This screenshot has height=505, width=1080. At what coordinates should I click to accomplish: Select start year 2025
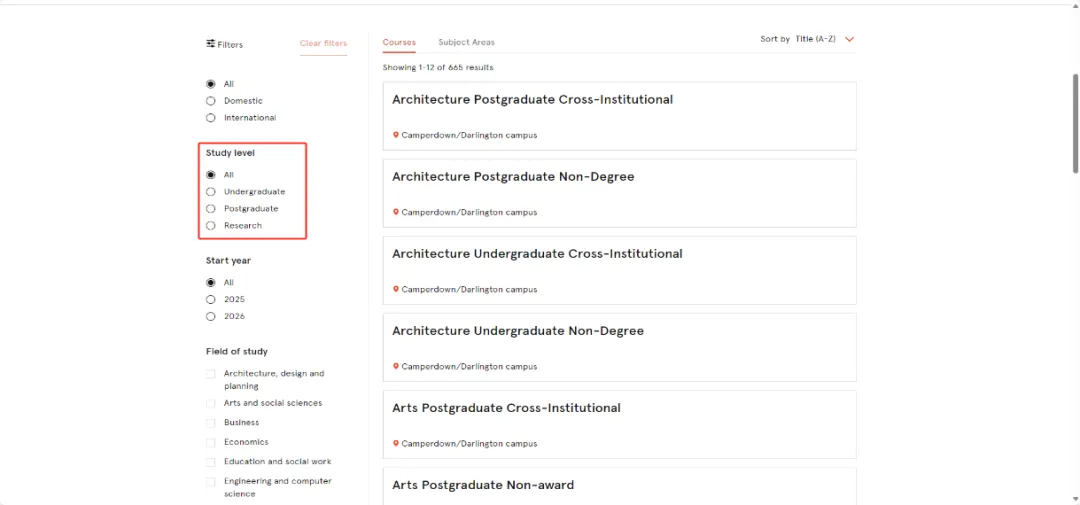tap(211, 300)
